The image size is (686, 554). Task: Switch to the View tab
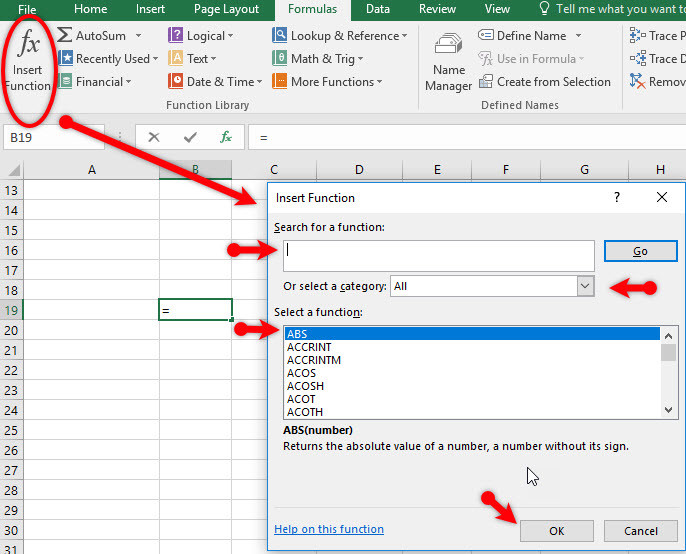[x=497, y=9]
